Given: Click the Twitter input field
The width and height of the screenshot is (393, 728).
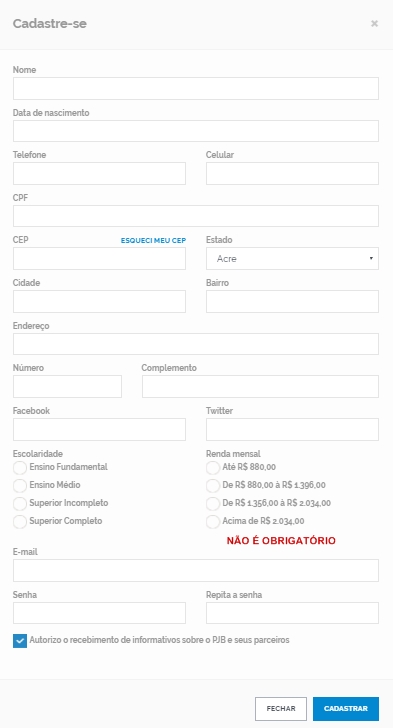Looking at the screenshot, I should point(292,429).
